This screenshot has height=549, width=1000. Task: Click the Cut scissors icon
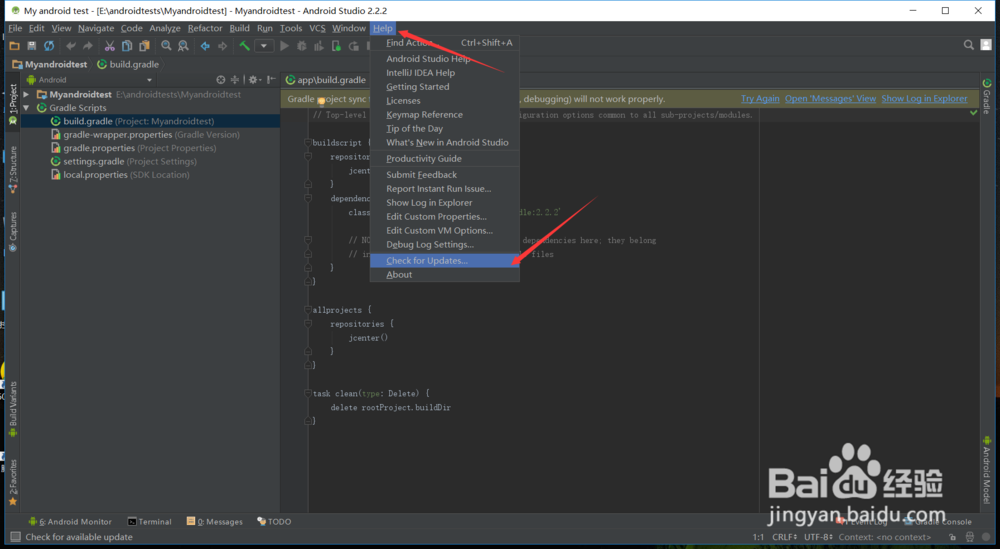click(110, 46)
